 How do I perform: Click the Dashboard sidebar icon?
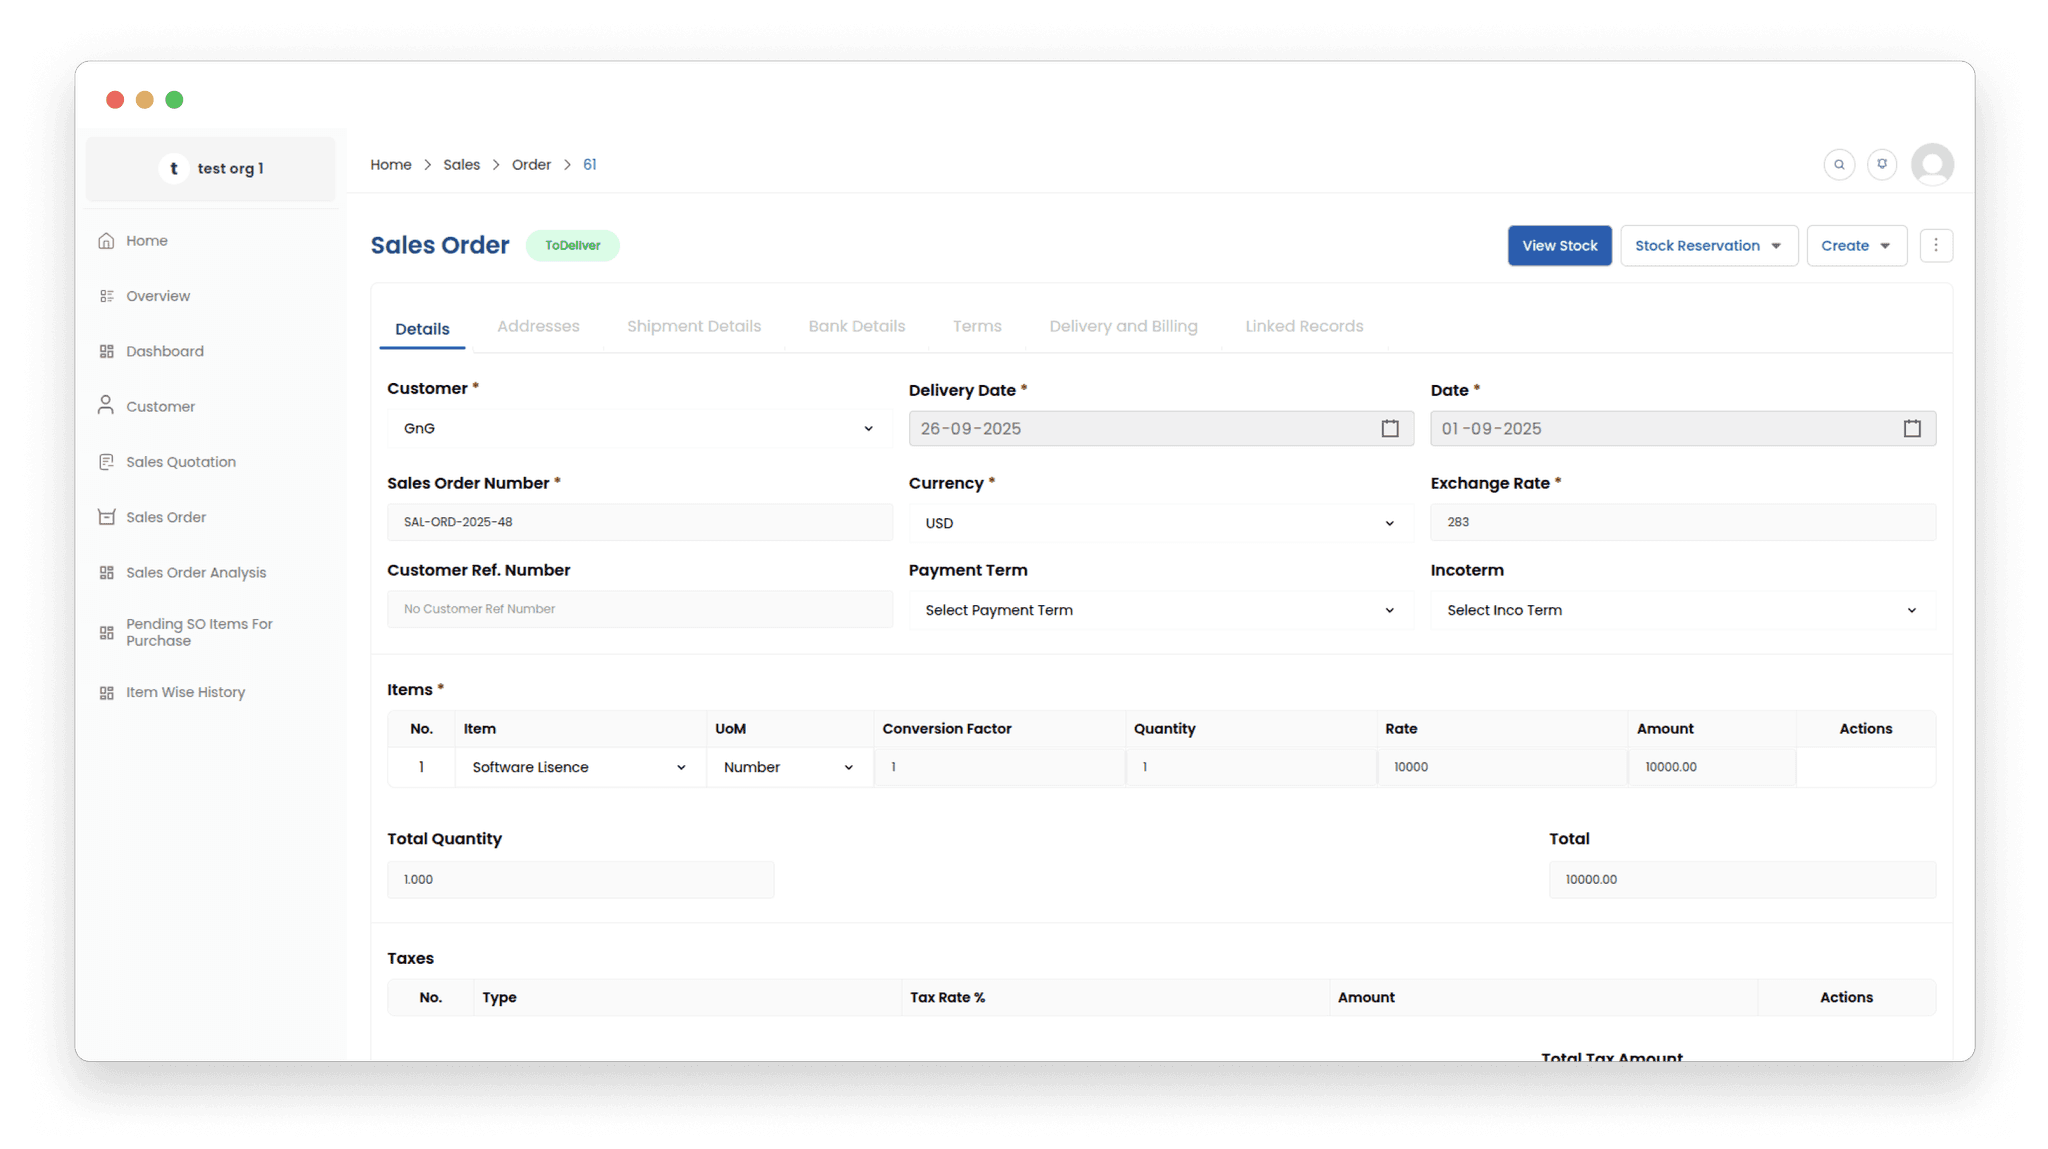point(107,351)
